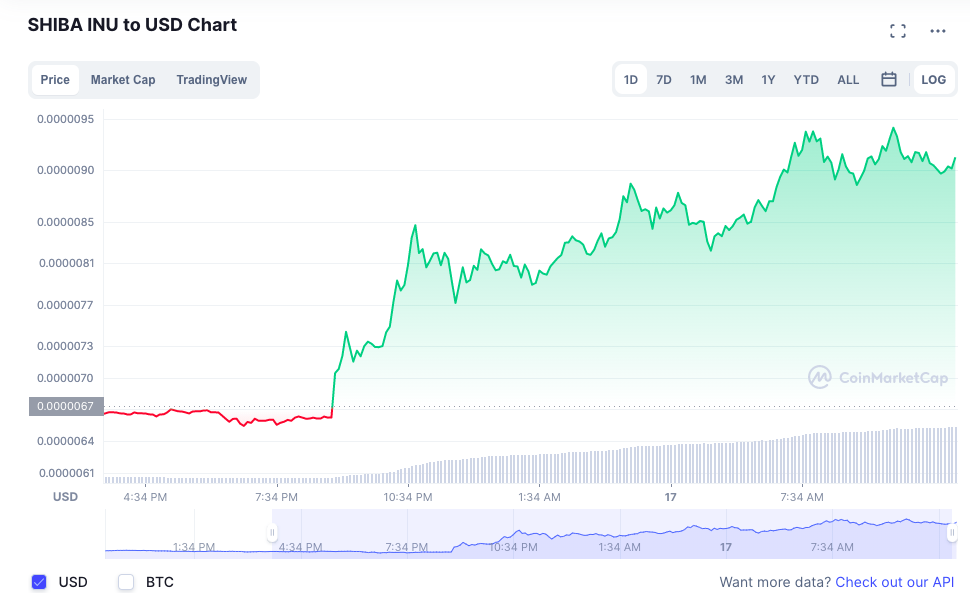
Task: Click the 0.0000085 y-axis label
Action: pos(66,222)
